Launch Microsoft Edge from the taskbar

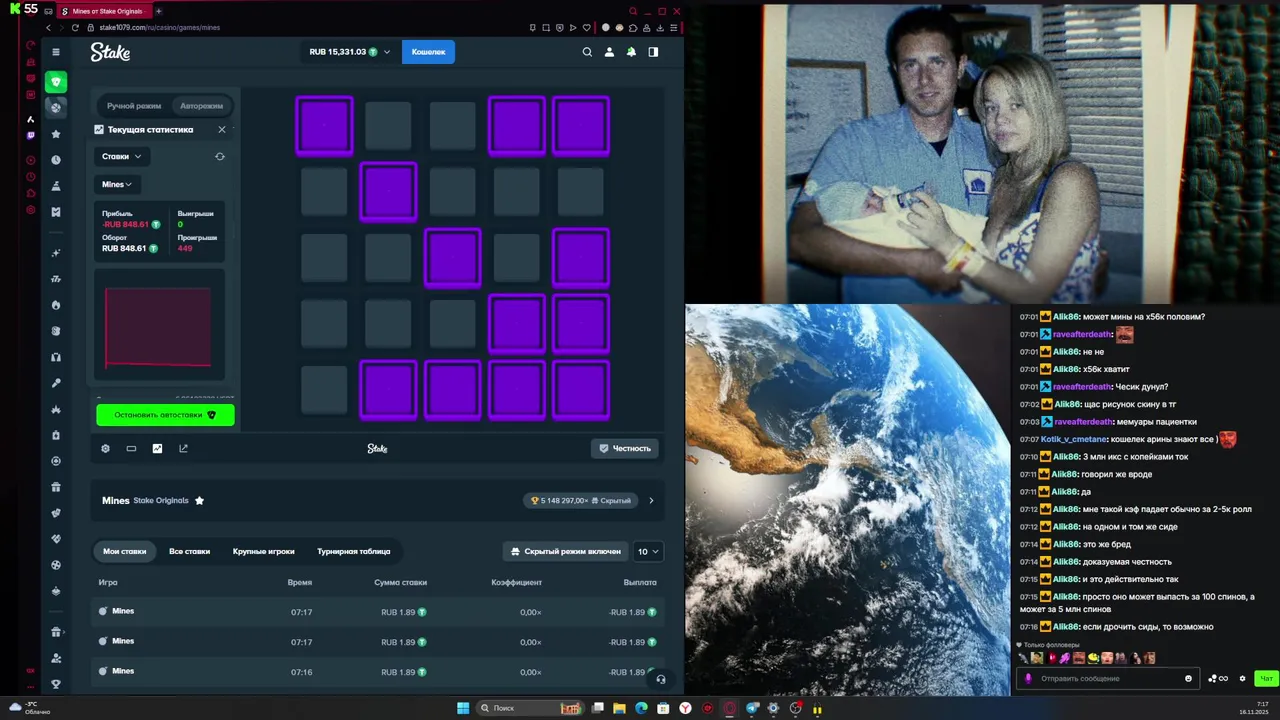click(x=641, y=708)
